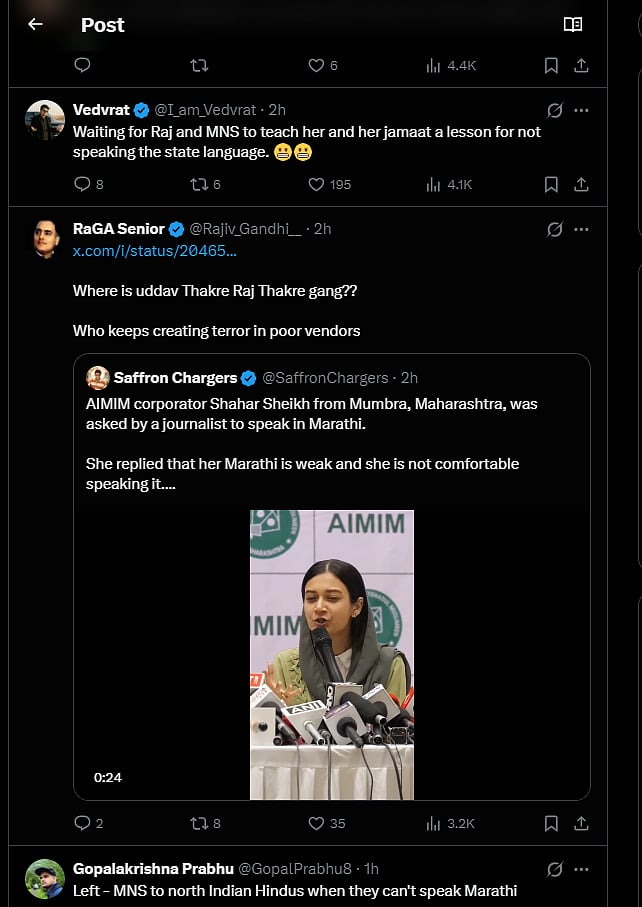
Task: Repost RaGA Senior's post with 8 reposts
Action: pyautogui.click(x=199, y=823)
